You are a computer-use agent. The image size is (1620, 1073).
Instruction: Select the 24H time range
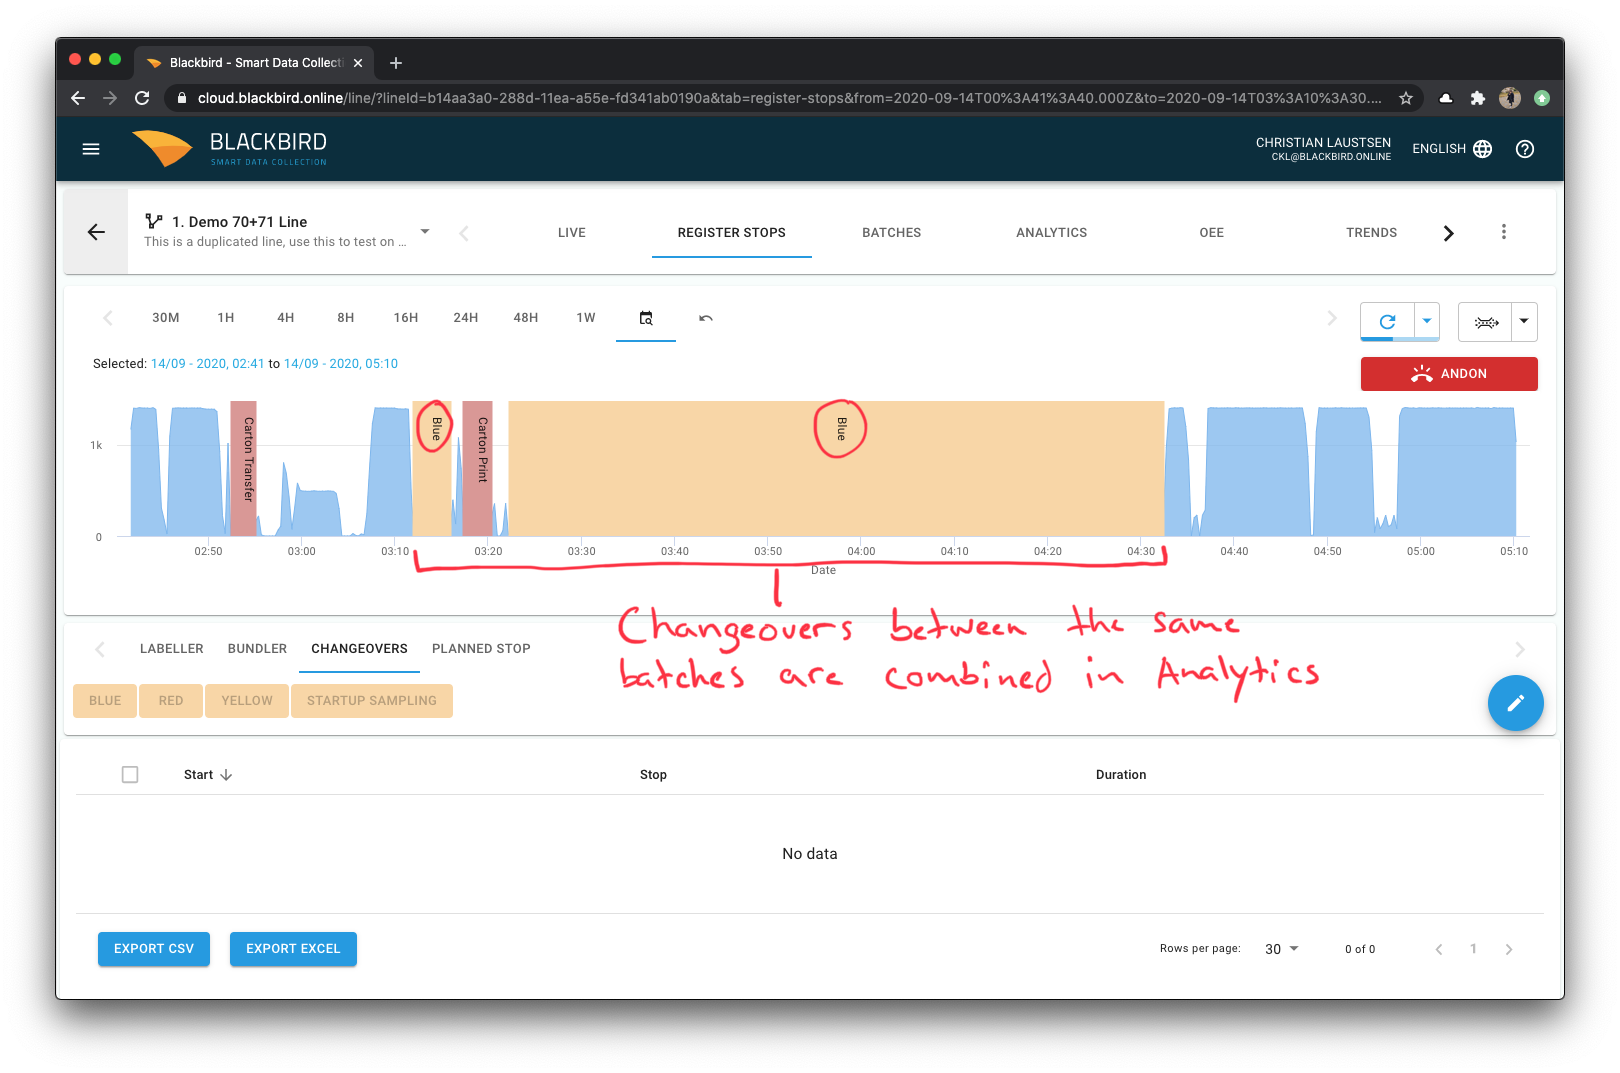coord(466,318)
